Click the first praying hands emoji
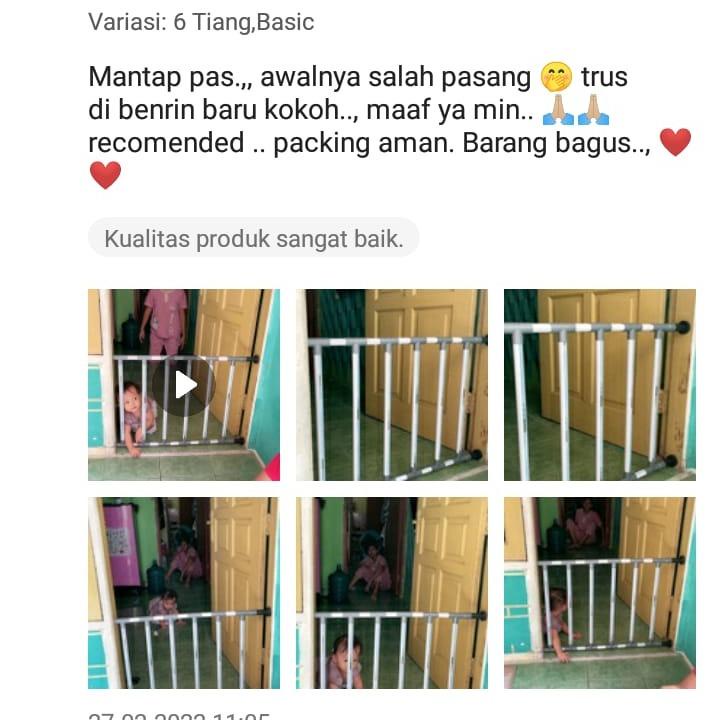The height and width of the screenshot is (720, 720). [x=558, y=109]
